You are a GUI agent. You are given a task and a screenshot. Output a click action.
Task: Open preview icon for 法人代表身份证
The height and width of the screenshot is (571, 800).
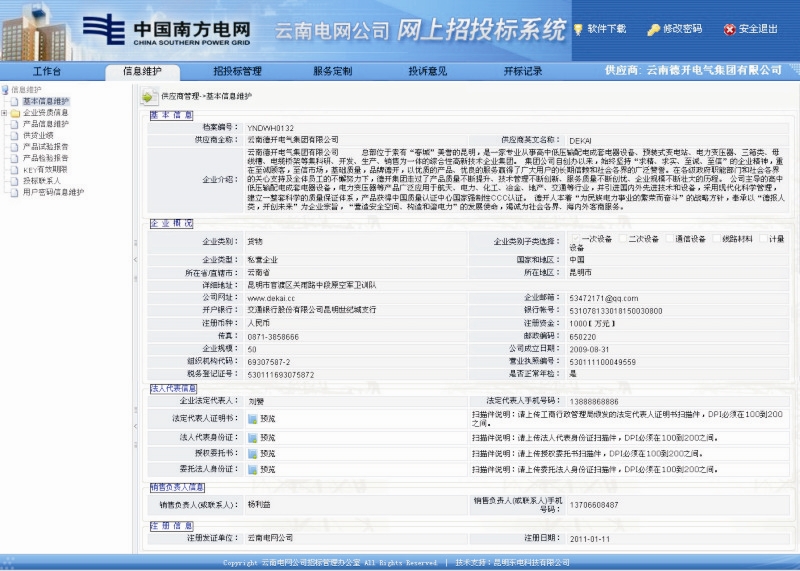pos(252,437)
